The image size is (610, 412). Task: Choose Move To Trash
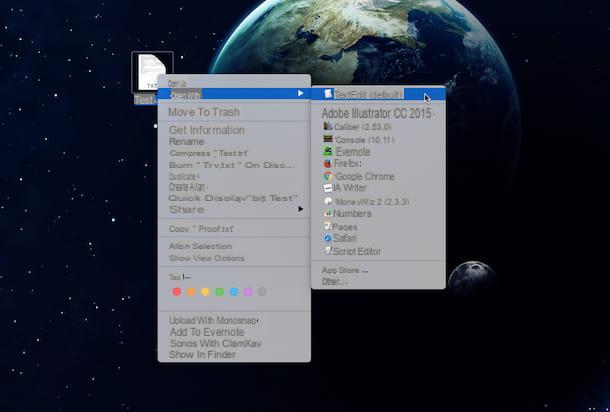(204, 112)
